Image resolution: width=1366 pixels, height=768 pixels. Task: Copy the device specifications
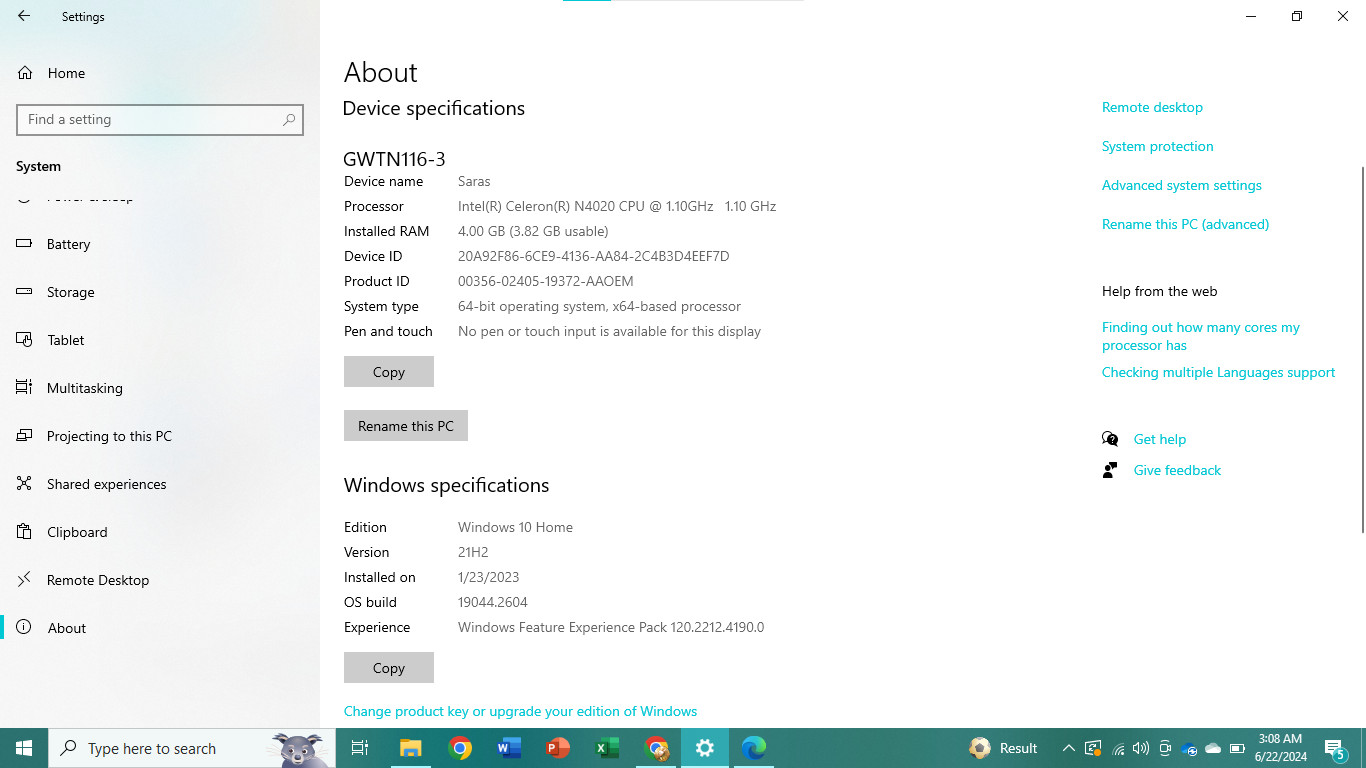tap(389, 371)
